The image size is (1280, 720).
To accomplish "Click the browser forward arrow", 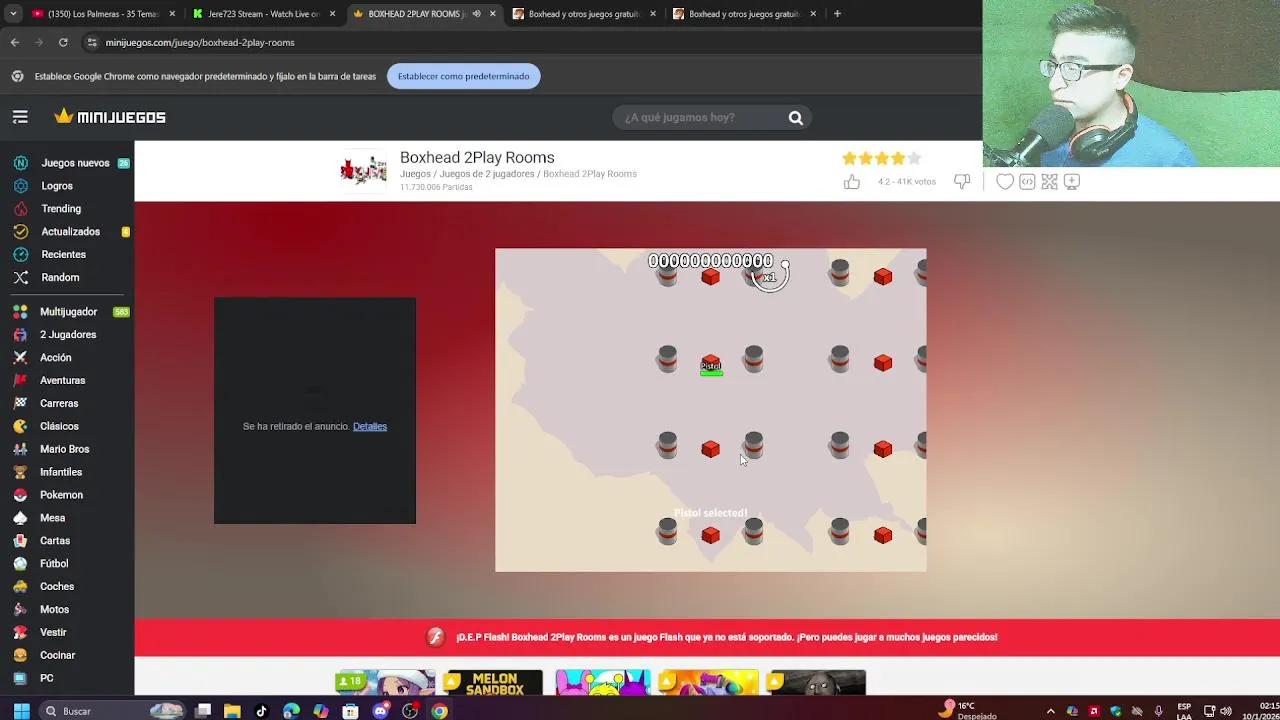I will pyautogui.click(x=39, y=42).
